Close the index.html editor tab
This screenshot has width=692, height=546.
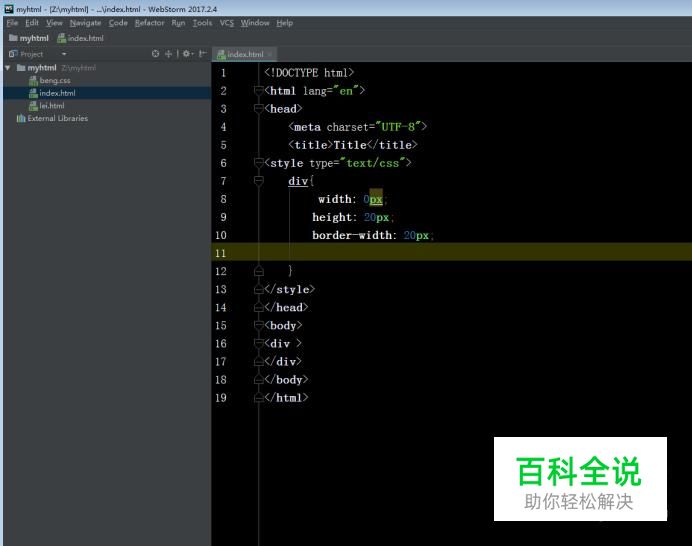[x=270, y=54]
